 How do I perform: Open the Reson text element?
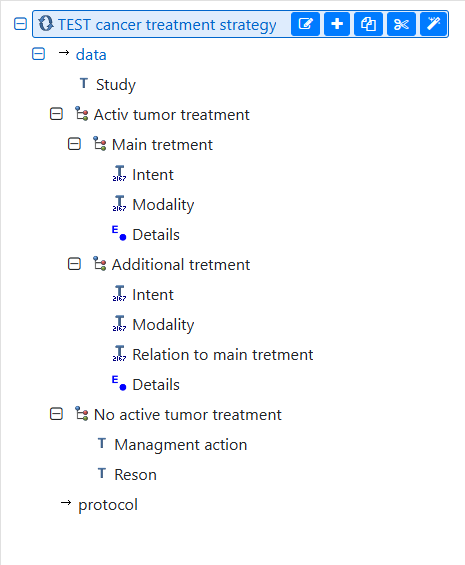[135, 475]
